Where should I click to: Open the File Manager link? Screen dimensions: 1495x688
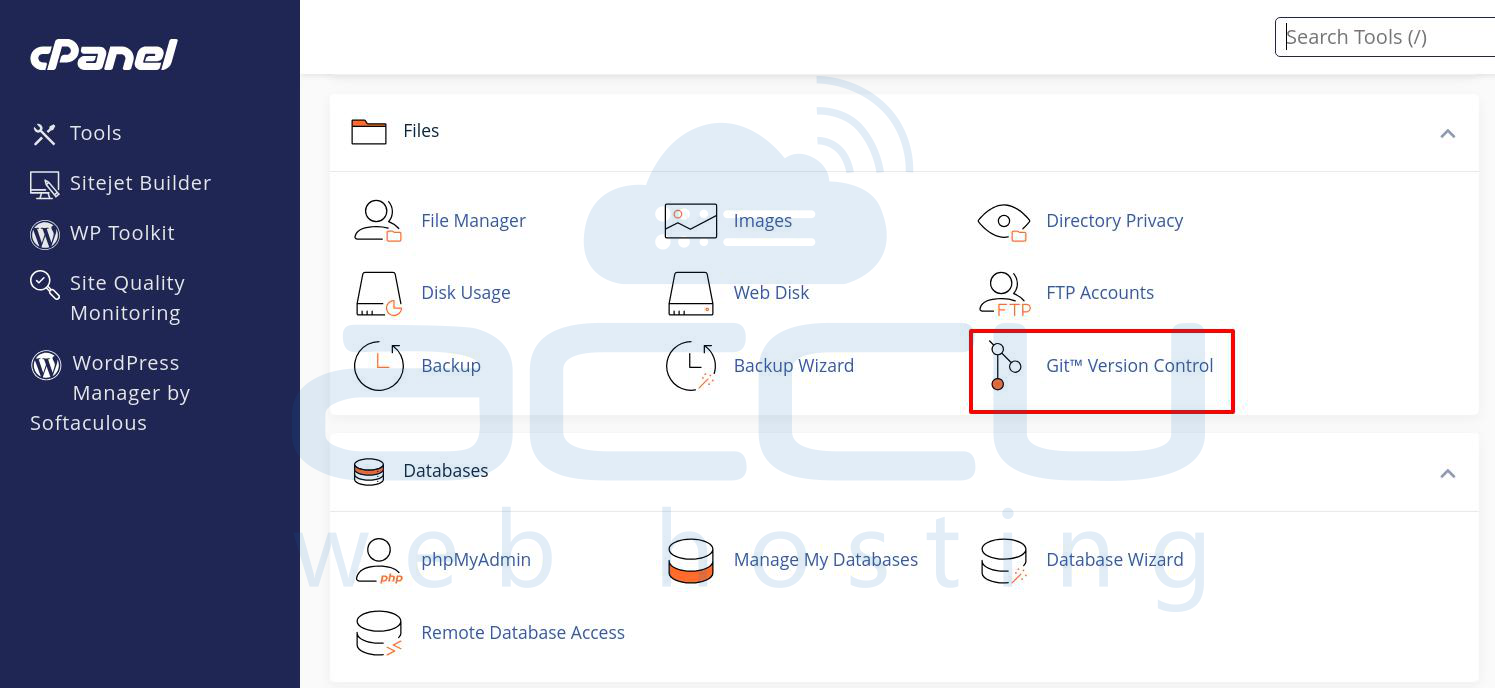pyautogui.click(x=473, y=221)
